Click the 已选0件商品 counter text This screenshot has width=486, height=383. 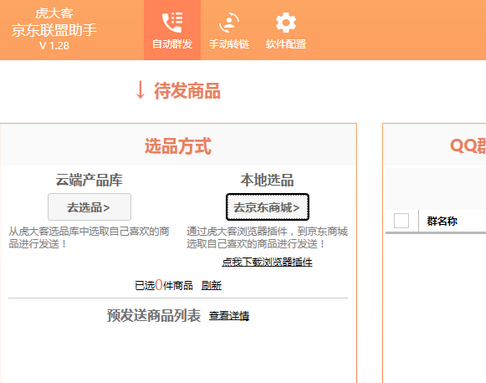[164, 285]
